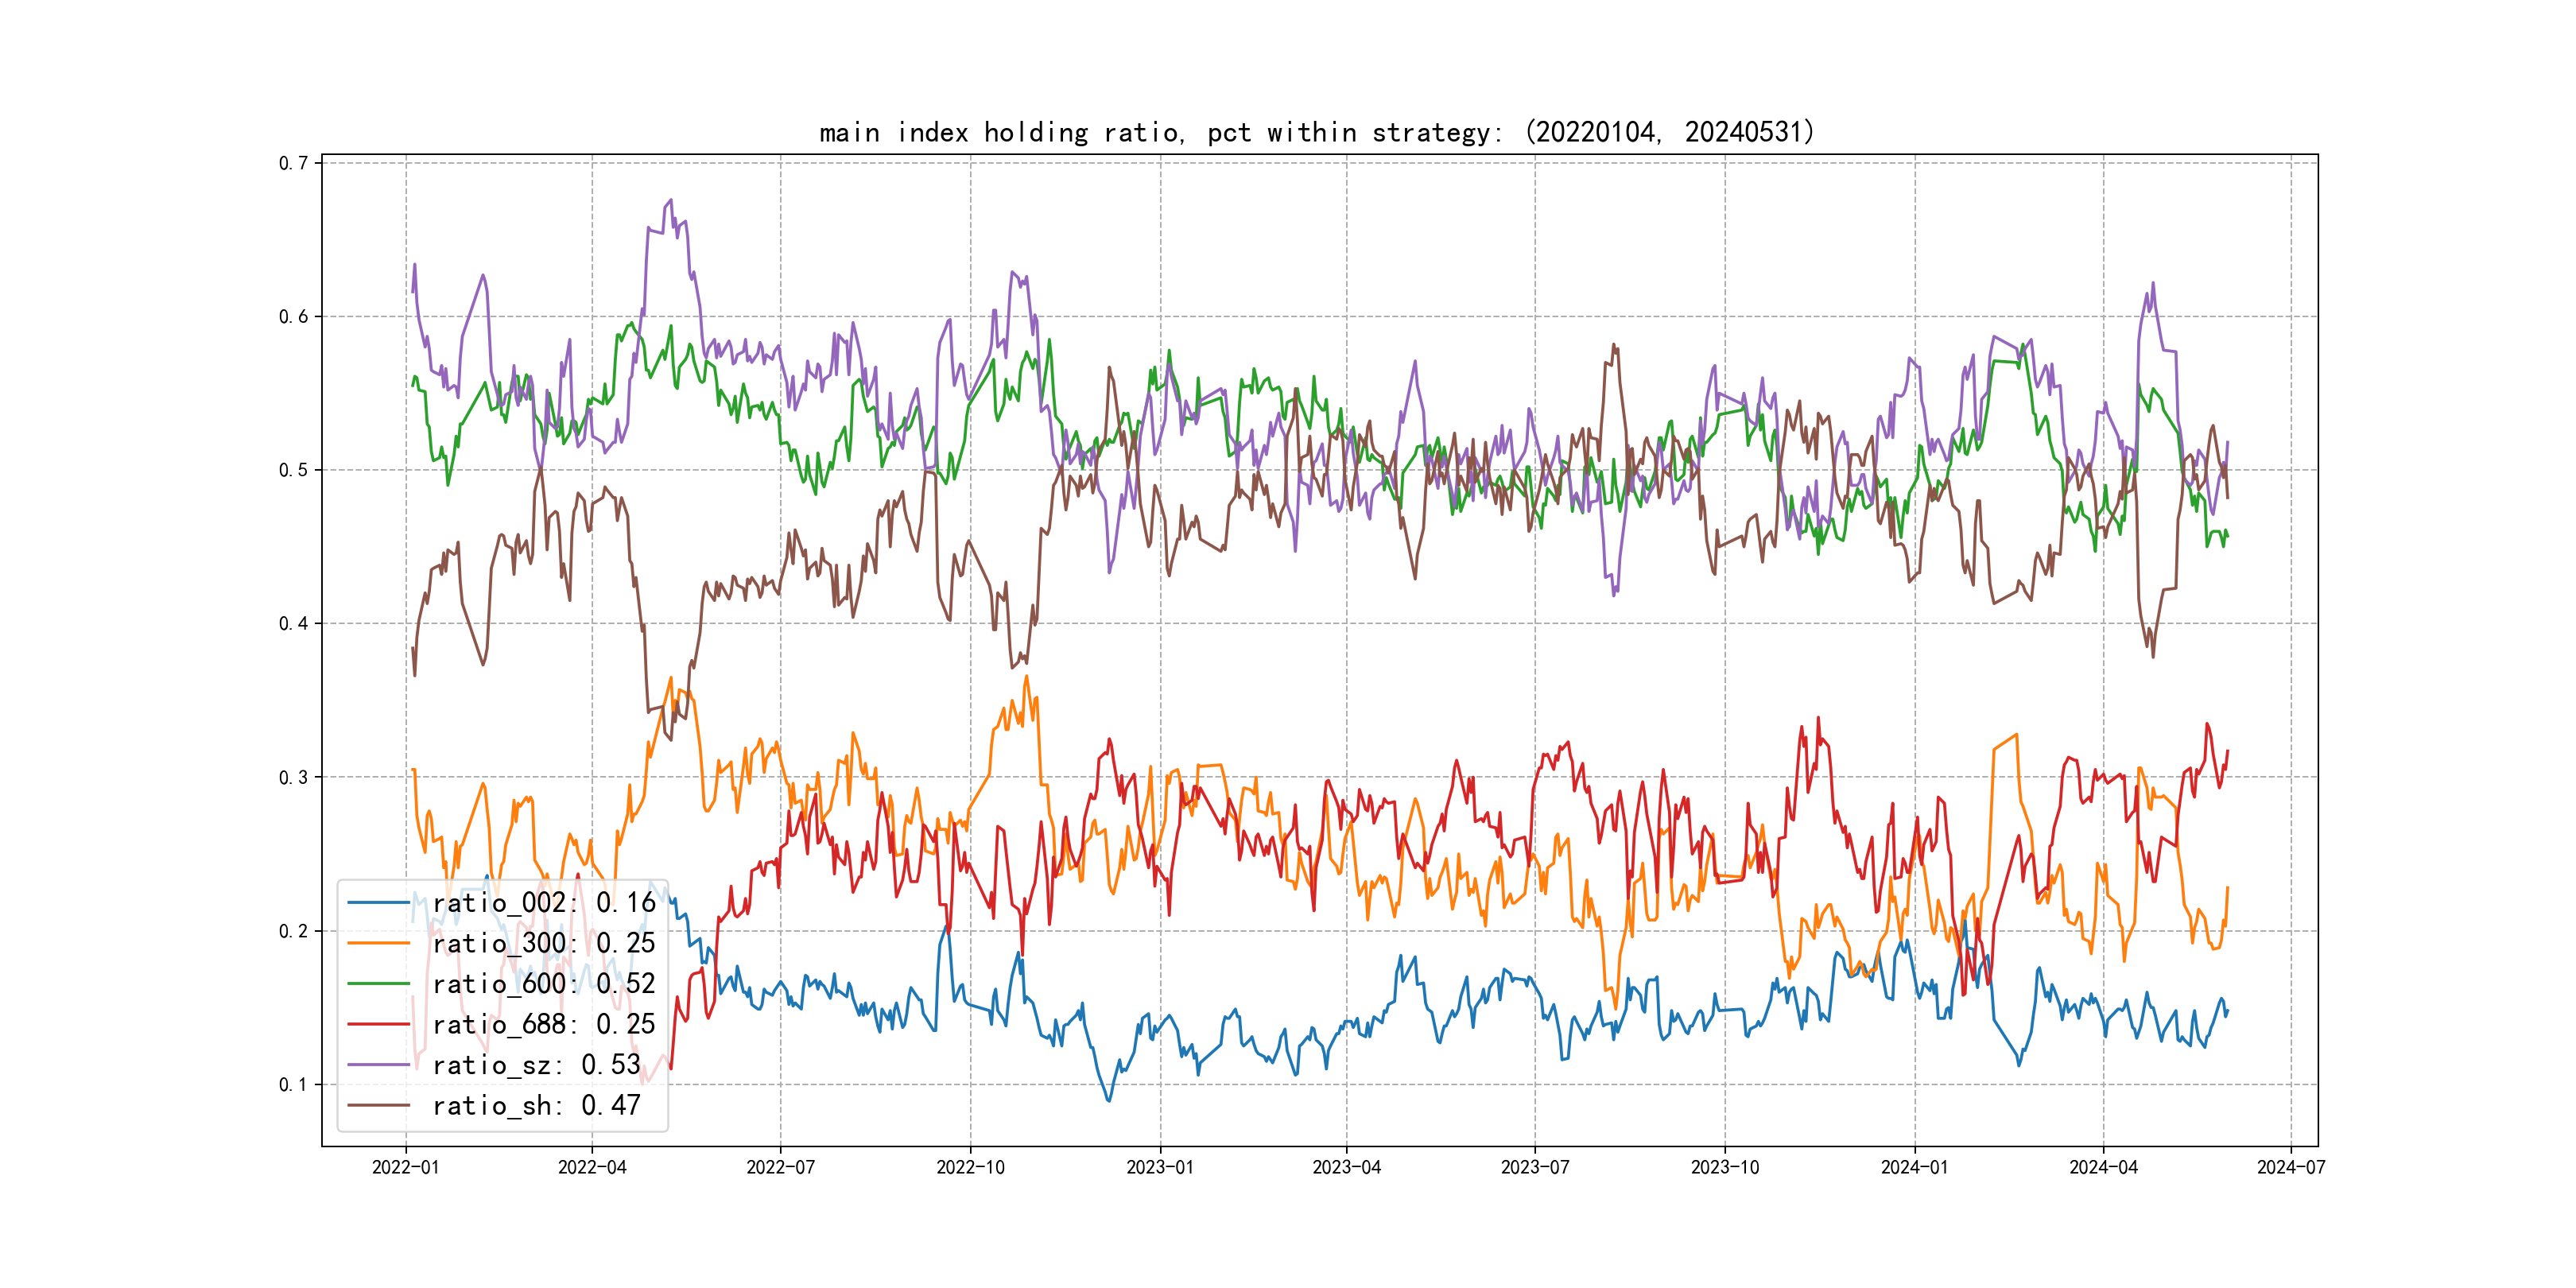The height and width of the screenshot is (1288, 2576).
Task: Click the ratio_sh legend label
Action: [x=536, y=1105]
